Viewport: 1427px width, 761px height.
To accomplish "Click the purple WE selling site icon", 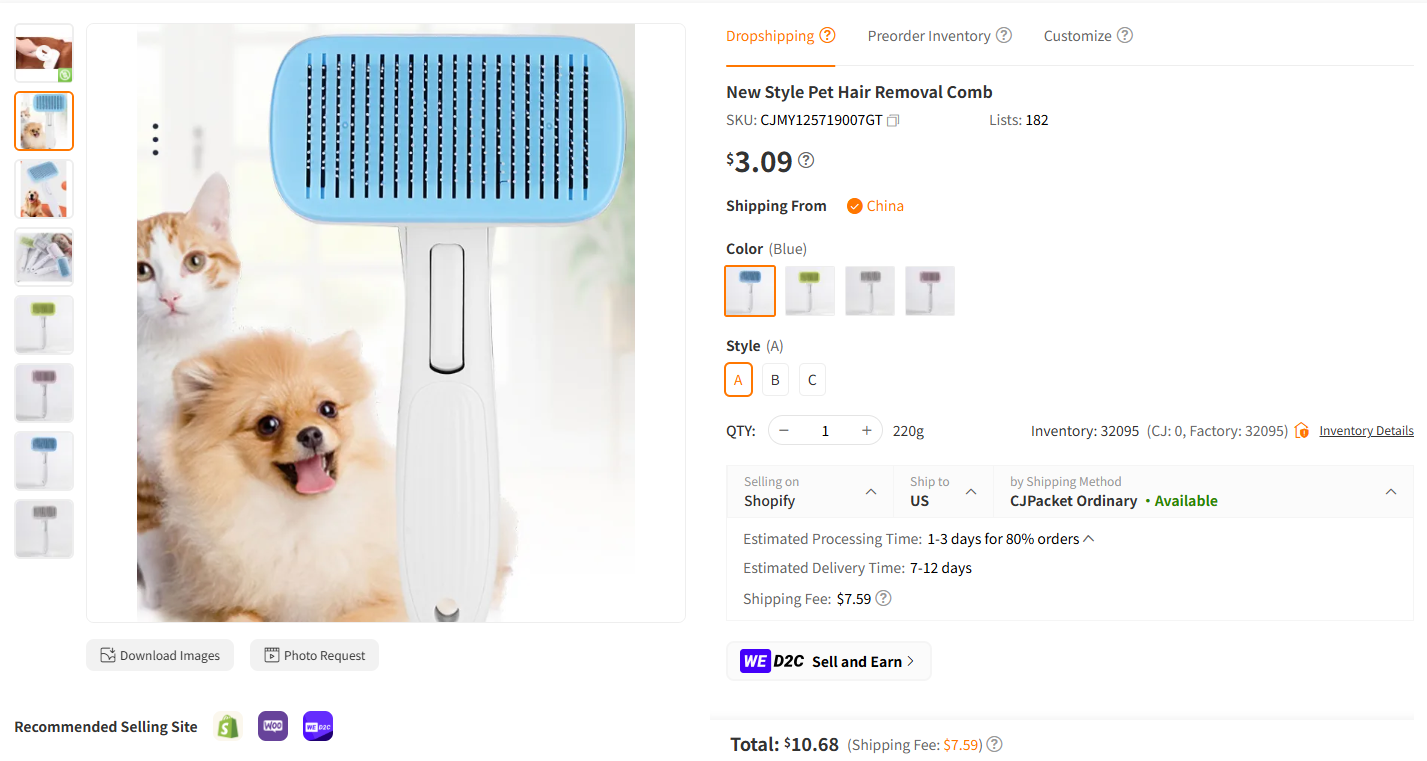I will 317,726.
